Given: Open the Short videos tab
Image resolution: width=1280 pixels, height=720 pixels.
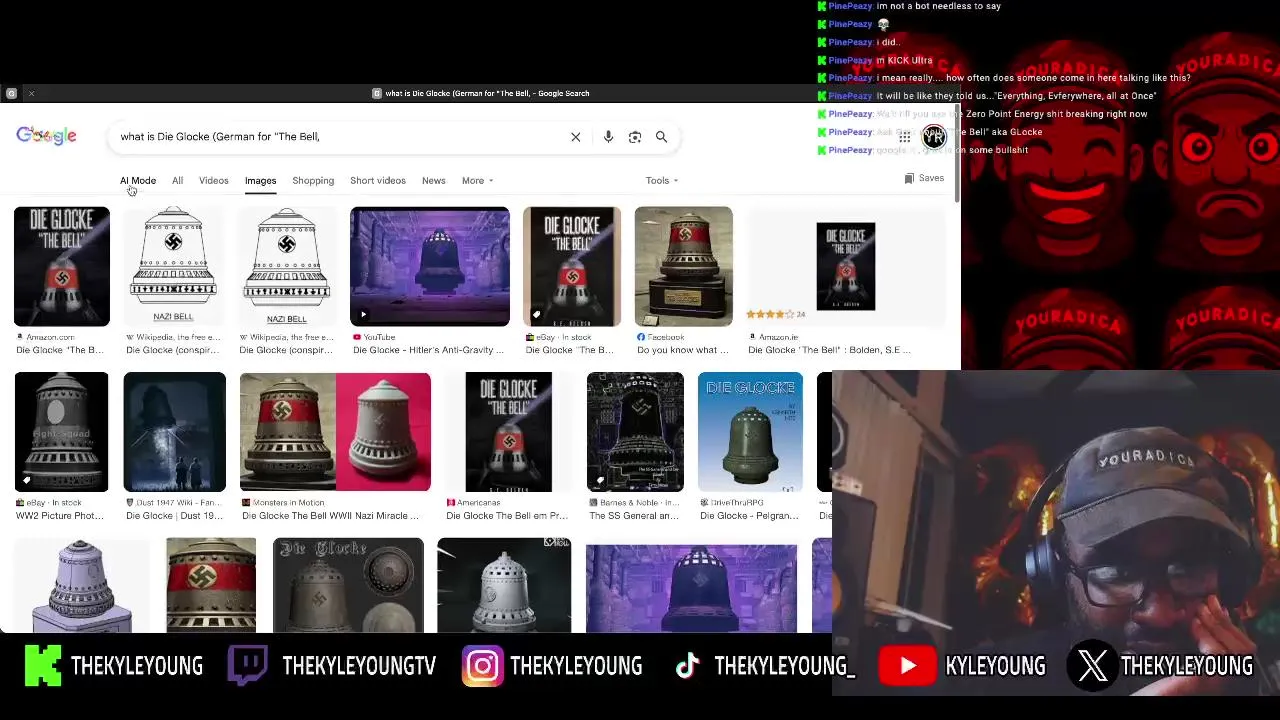Looking at the screenshot, I should [378, 180].
